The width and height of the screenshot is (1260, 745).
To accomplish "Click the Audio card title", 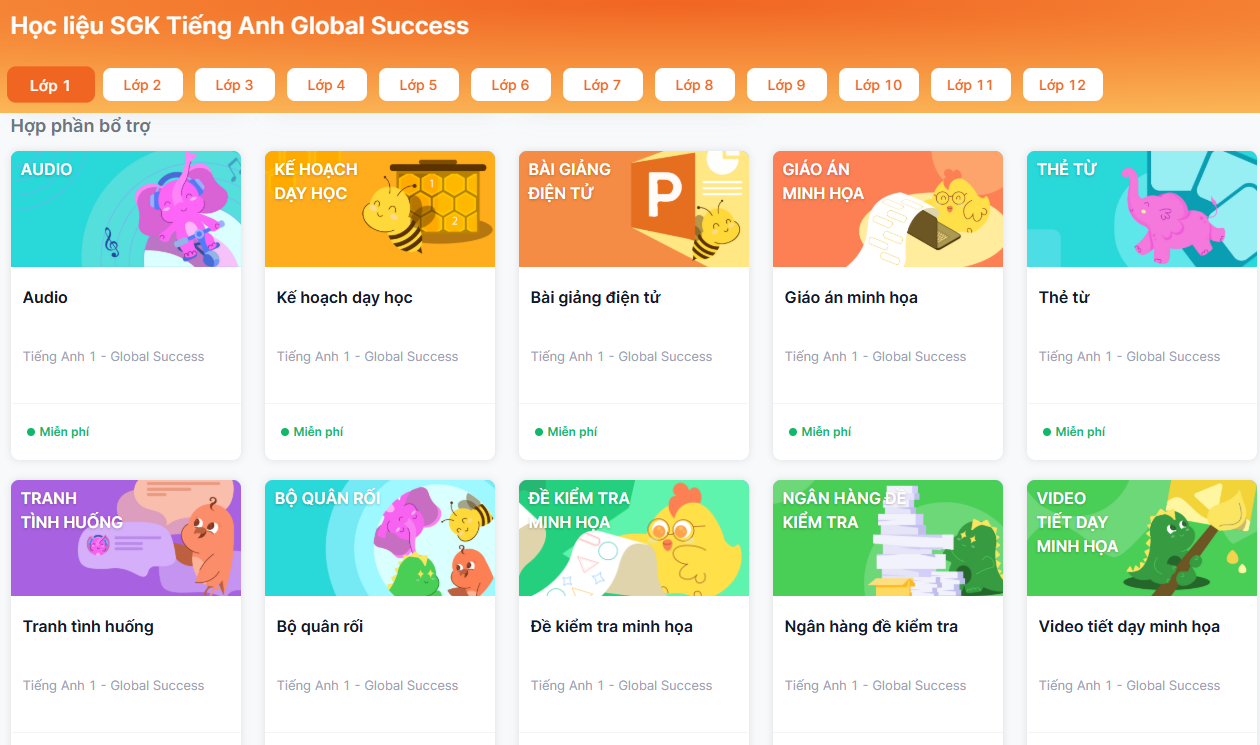I will [x=45, y=297].
